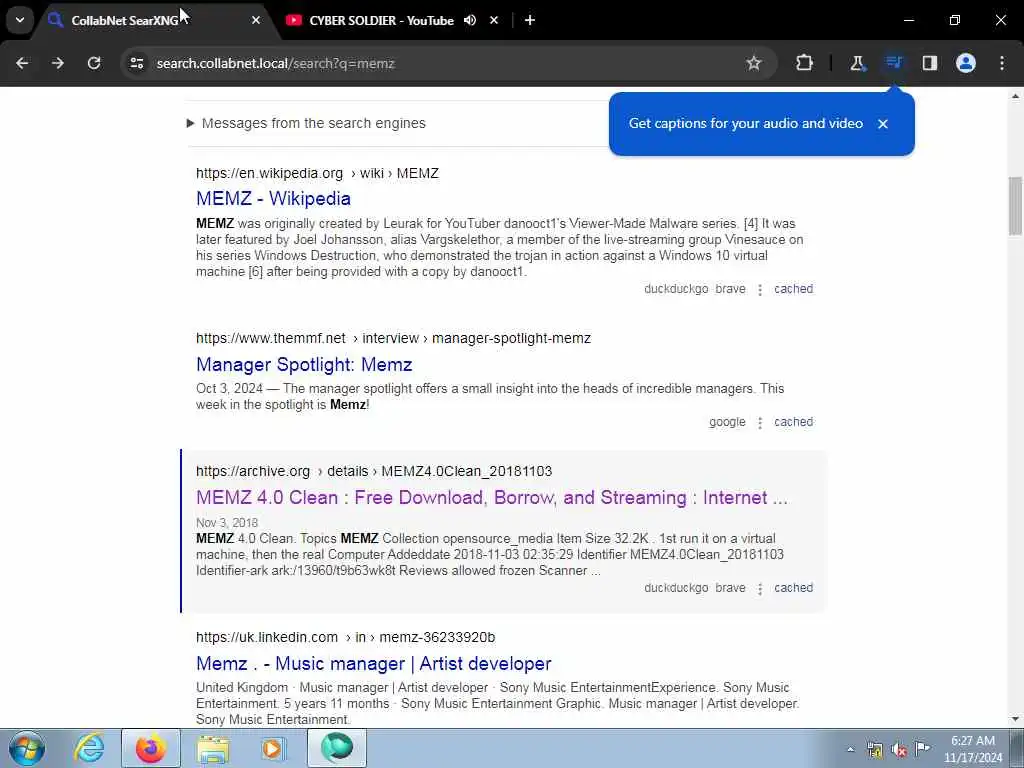Image resolution: width=1024 pixels, height=768 pixels.
Task: Click the scrollbar up arrow
Action: point(1015,96)
